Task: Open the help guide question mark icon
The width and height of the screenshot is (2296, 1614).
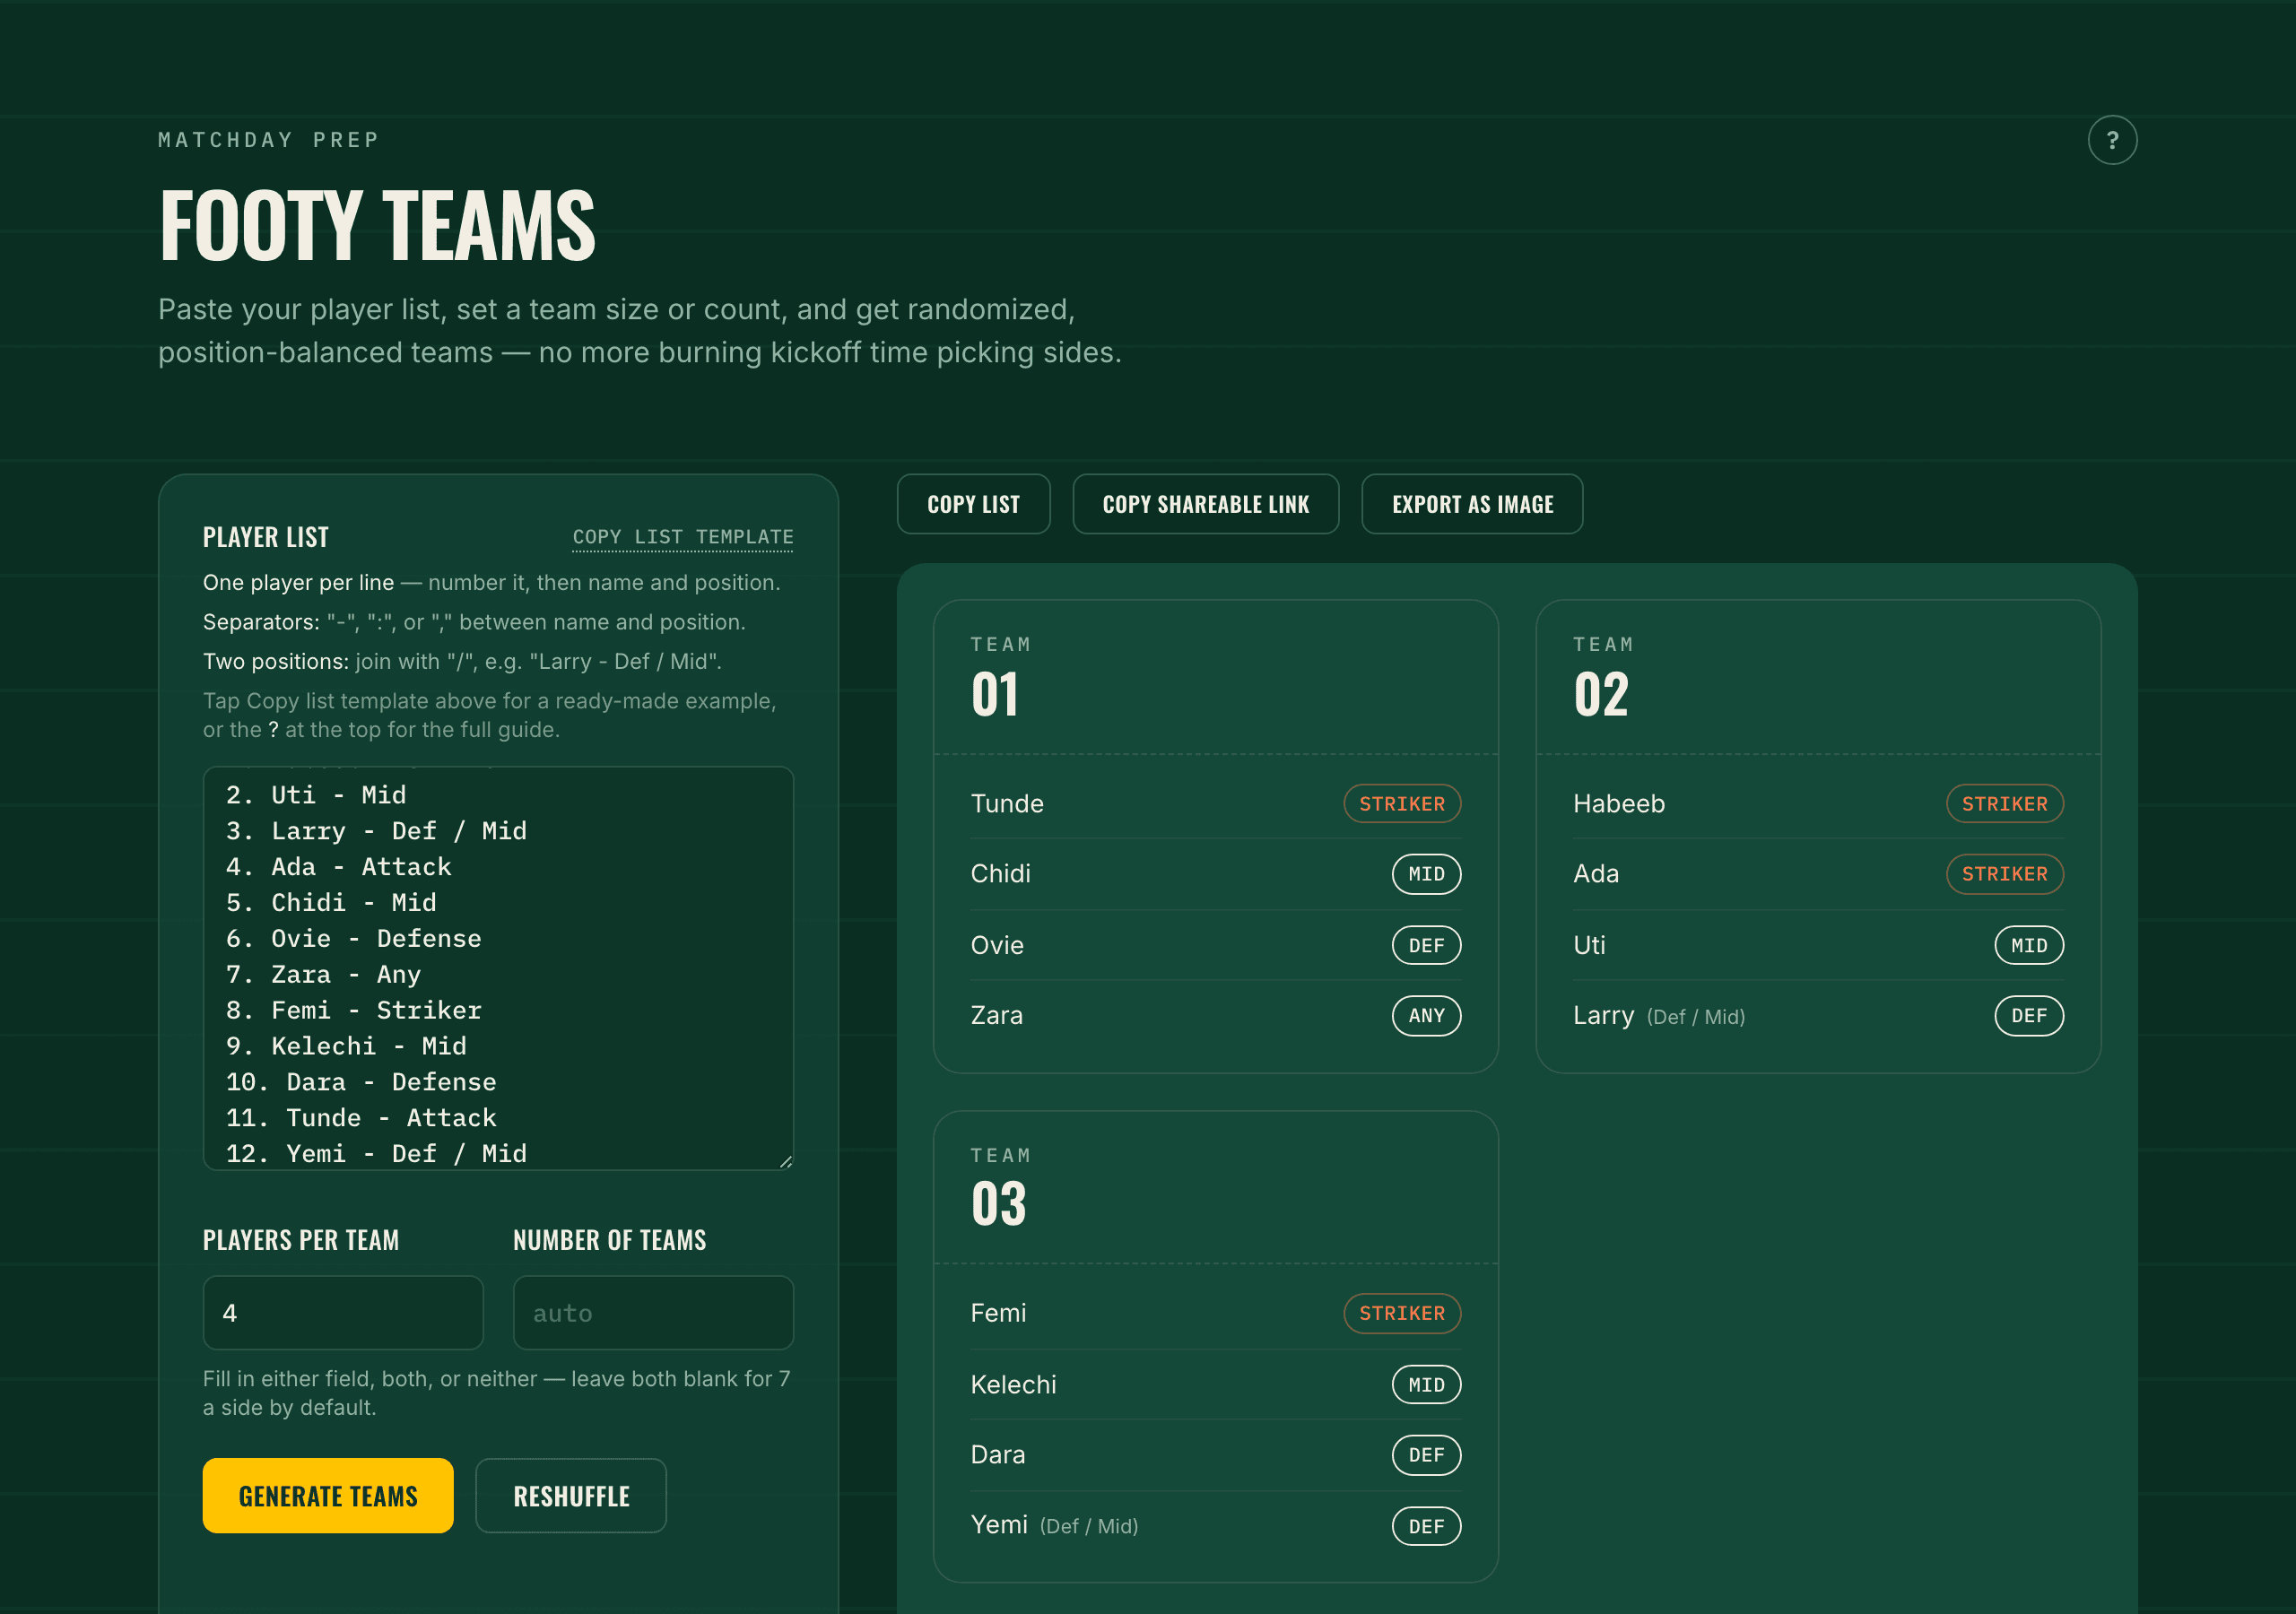Action: coord(2112,140)
